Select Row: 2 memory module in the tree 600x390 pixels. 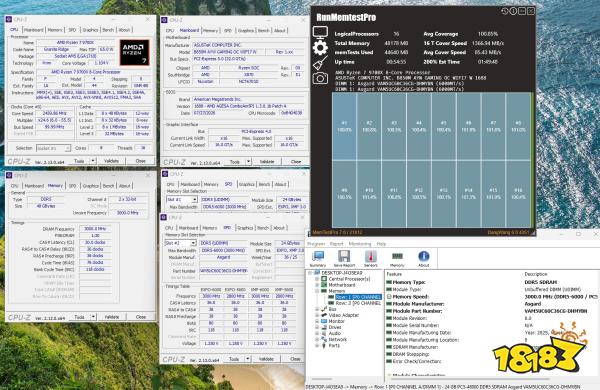coord(358,303)
